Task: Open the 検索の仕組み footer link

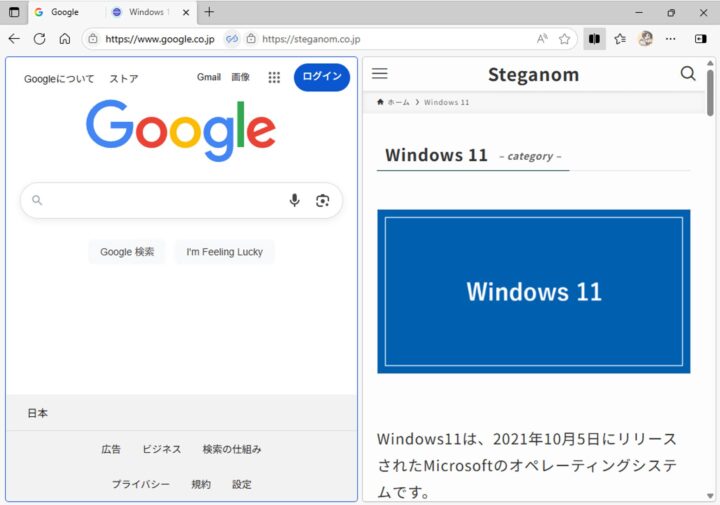Action: pos(232,449)
